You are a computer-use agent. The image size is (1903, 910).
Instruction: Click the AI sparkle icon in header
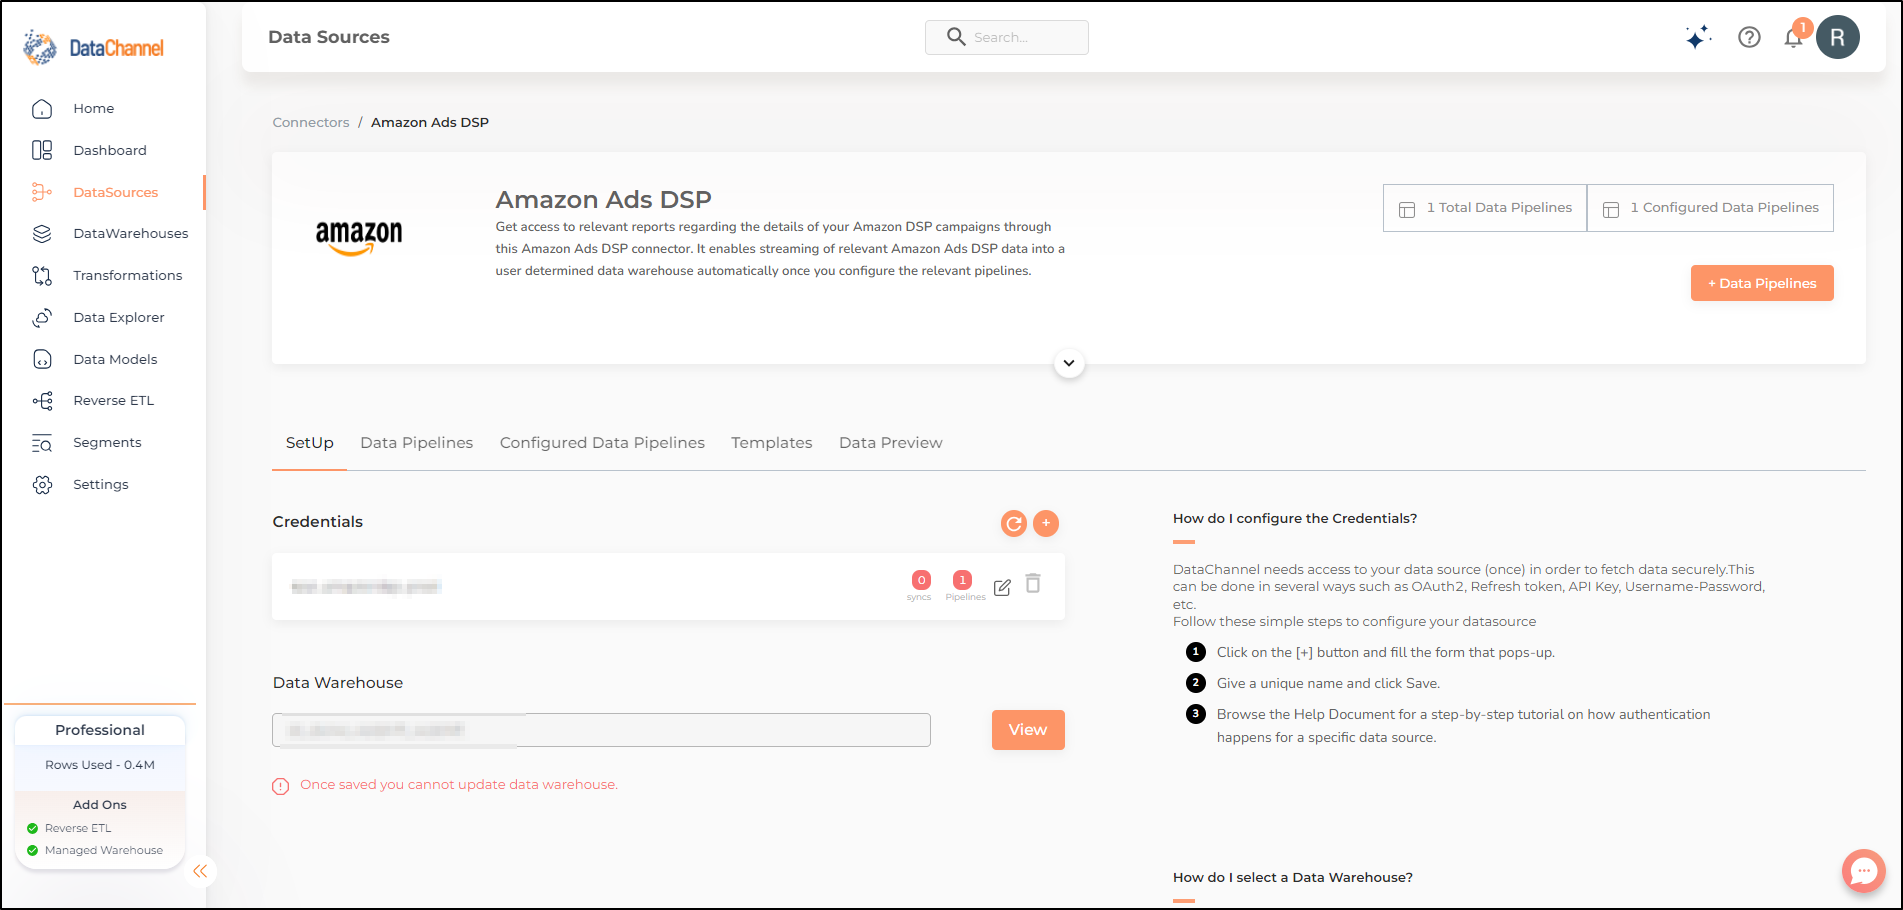[x=1698, y=37]
